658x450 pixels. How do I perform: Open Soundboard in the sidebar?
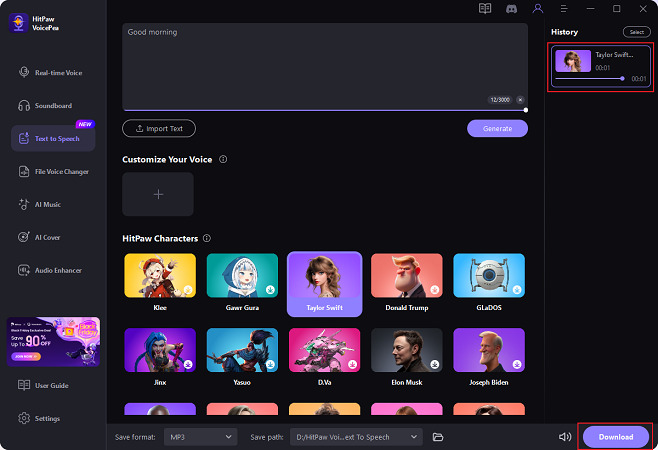pos(53,105)
